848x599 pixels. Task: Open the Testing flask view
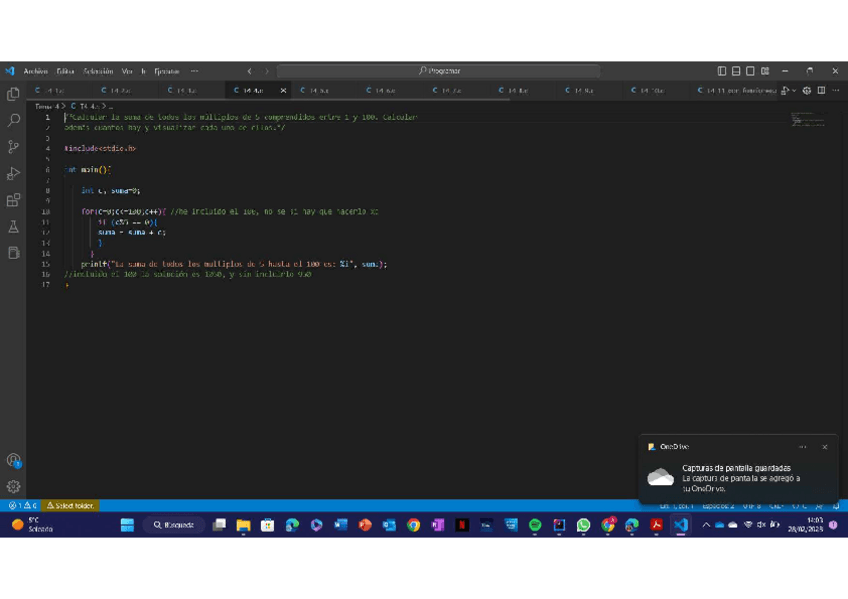[13, 227]
